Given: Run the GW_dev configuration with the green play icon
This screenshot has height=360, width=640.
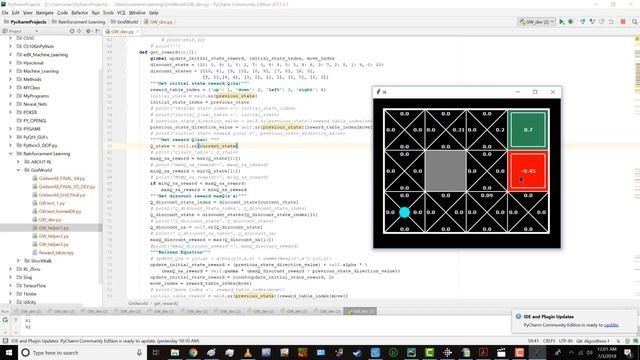Looking at the screenshot, I should [x=562, y=22].
